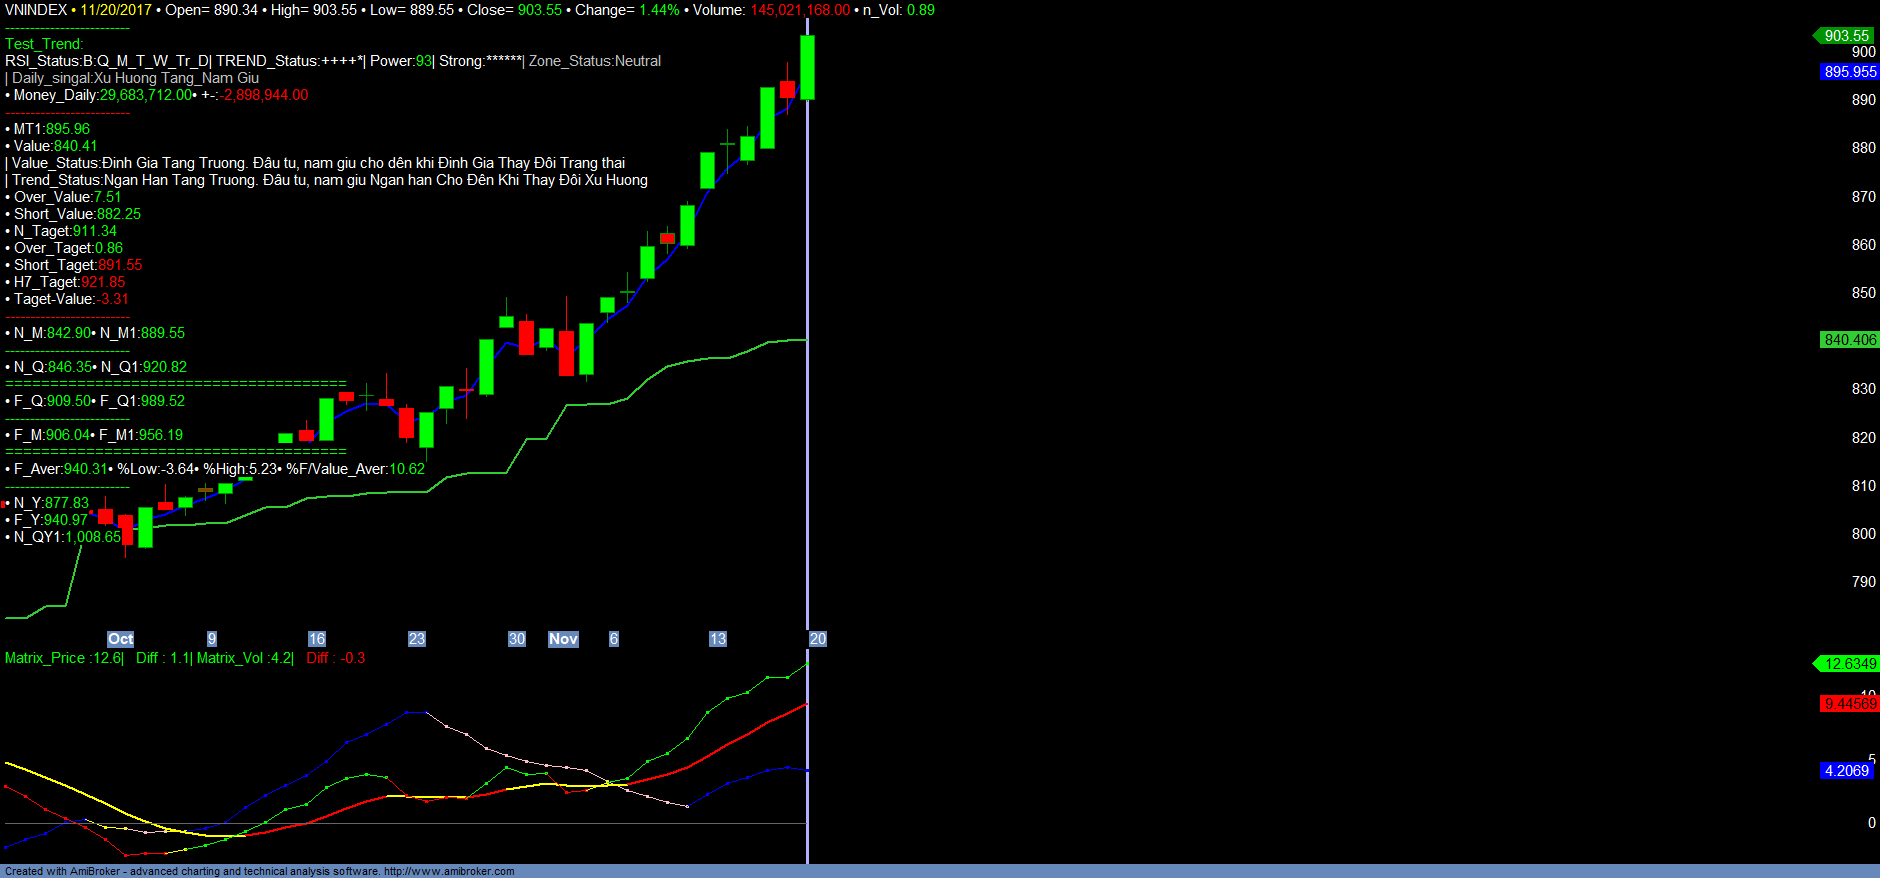The width and height of the screenshot is (1880, 878).
Task: Click the date marker labeled 9
Action: point(211,639)
